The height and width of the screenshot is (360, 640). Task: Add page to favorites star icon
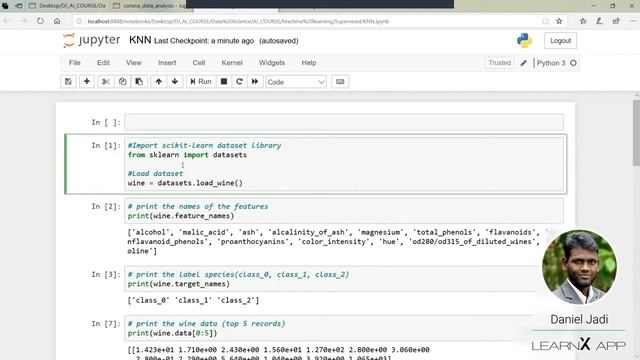[559, 21]
